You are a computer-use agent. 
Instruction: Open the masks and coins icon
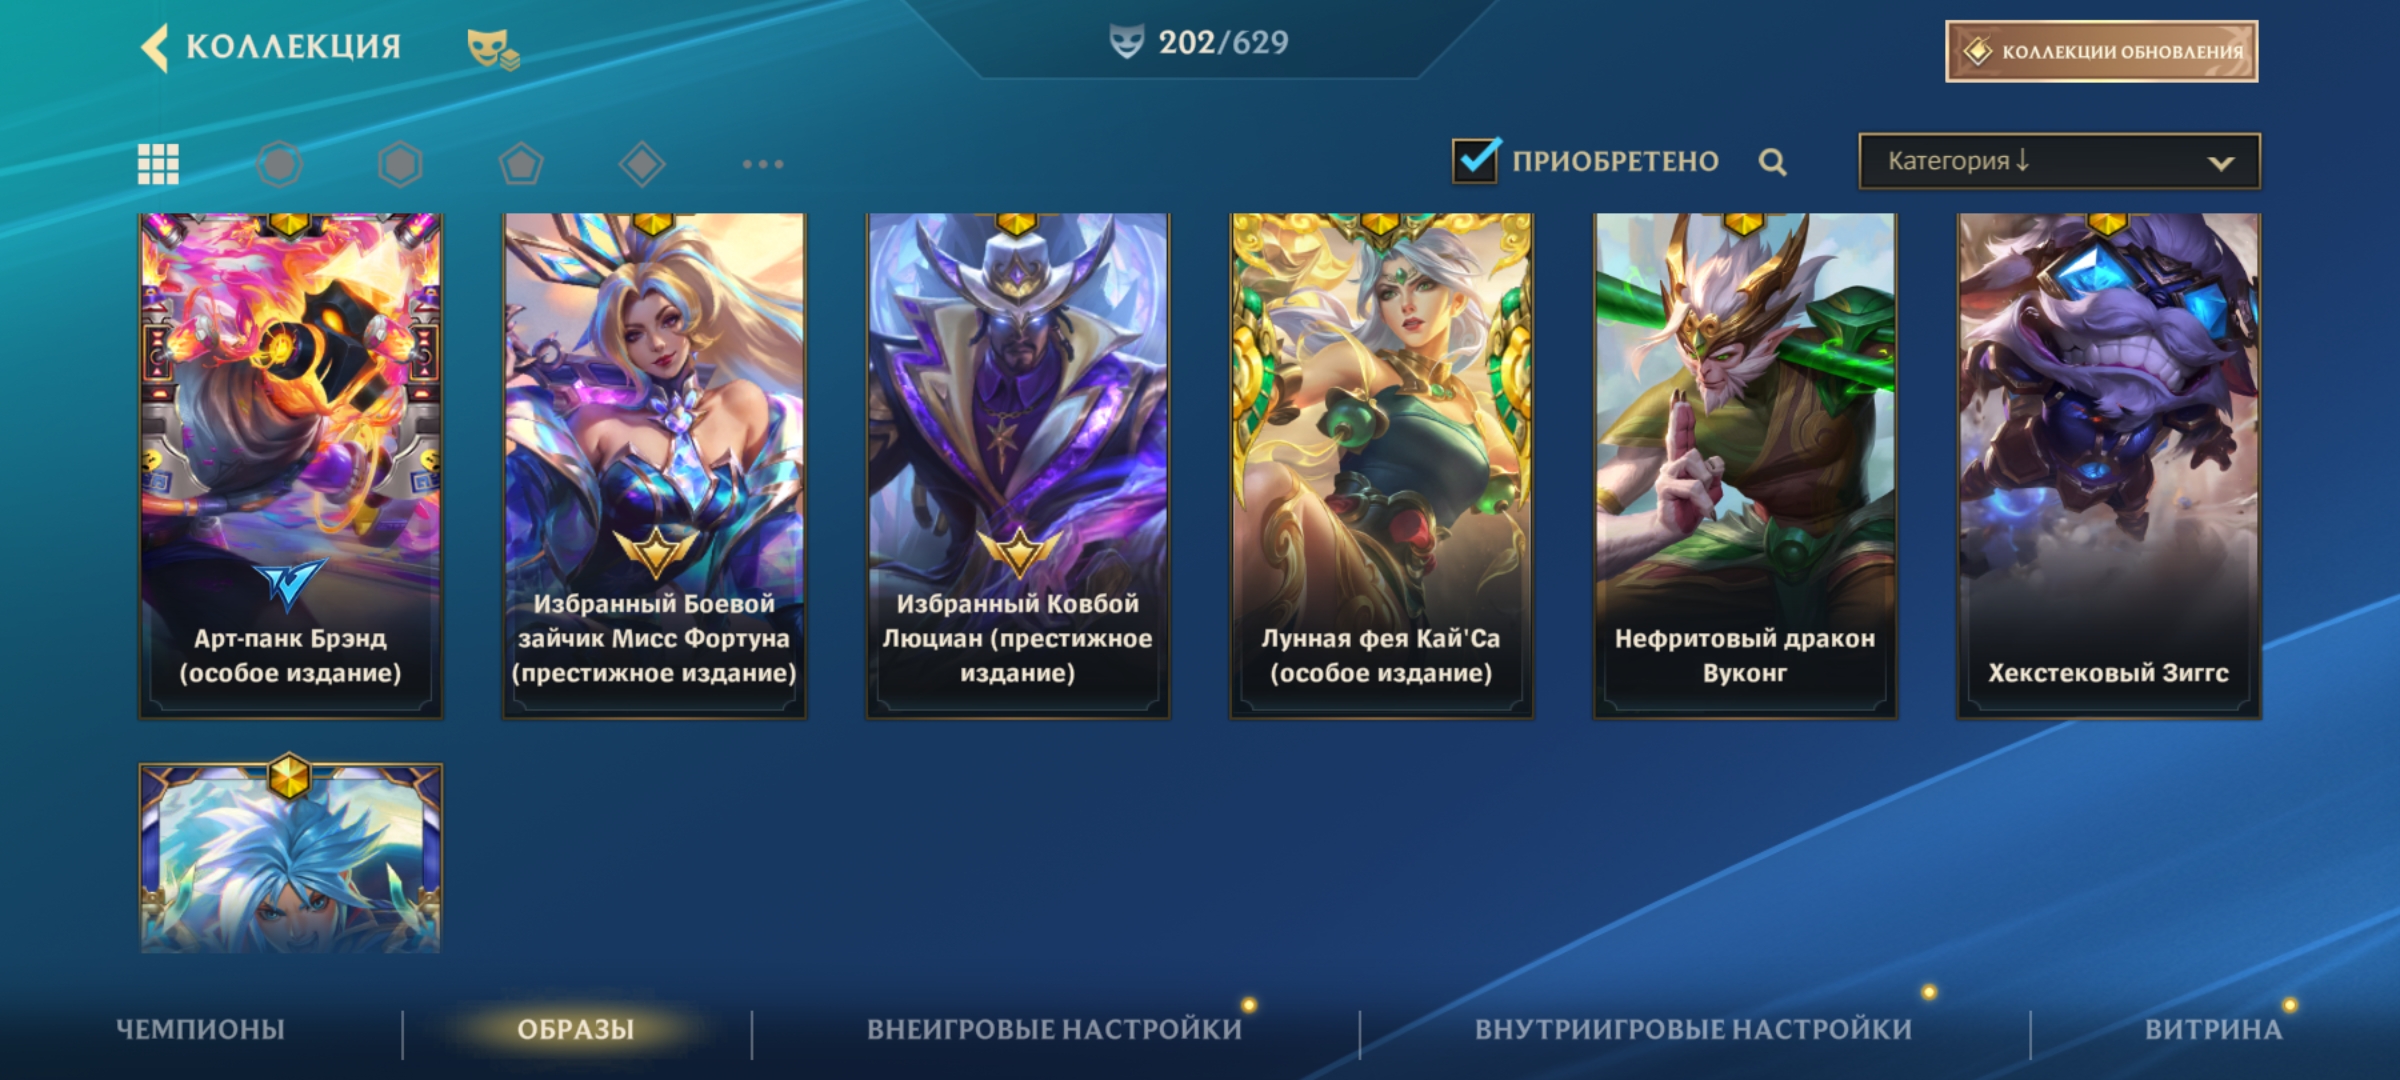click(493, 49)
